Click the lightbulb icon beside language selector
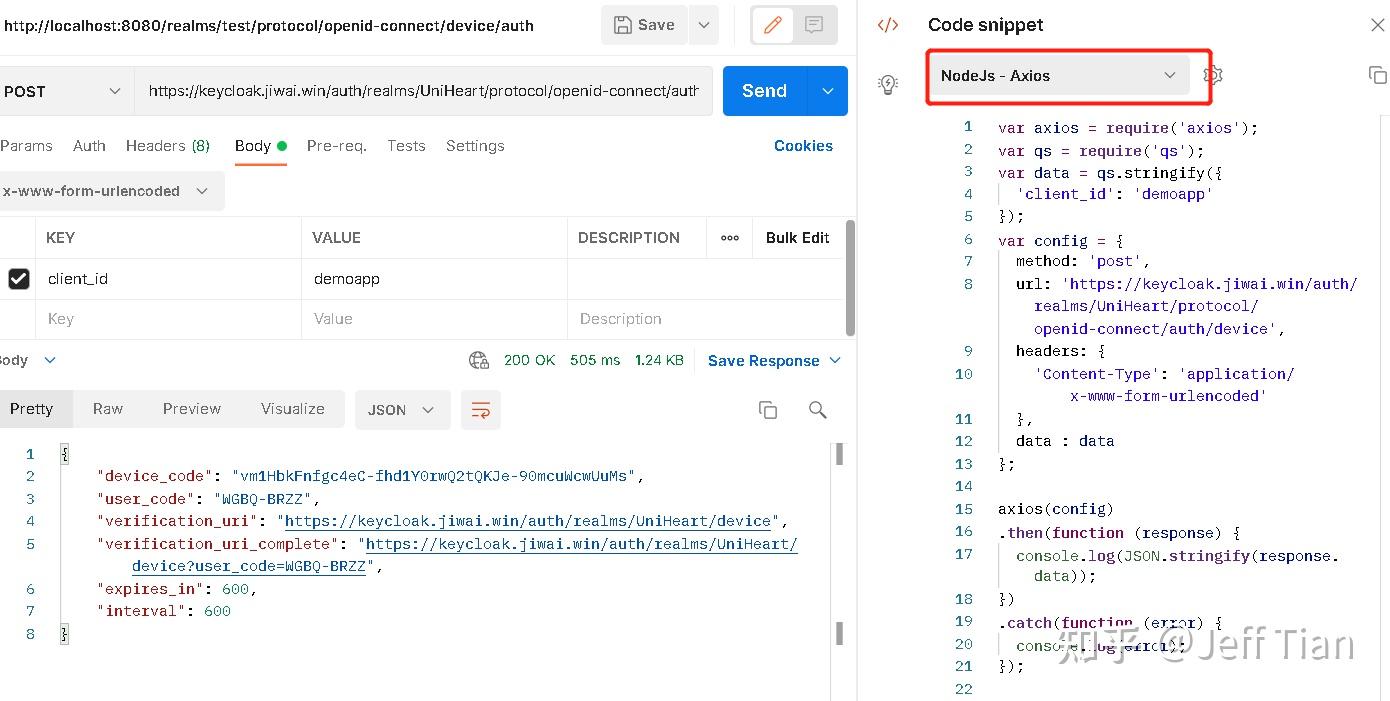The image size is (1390, 701). 888,84
